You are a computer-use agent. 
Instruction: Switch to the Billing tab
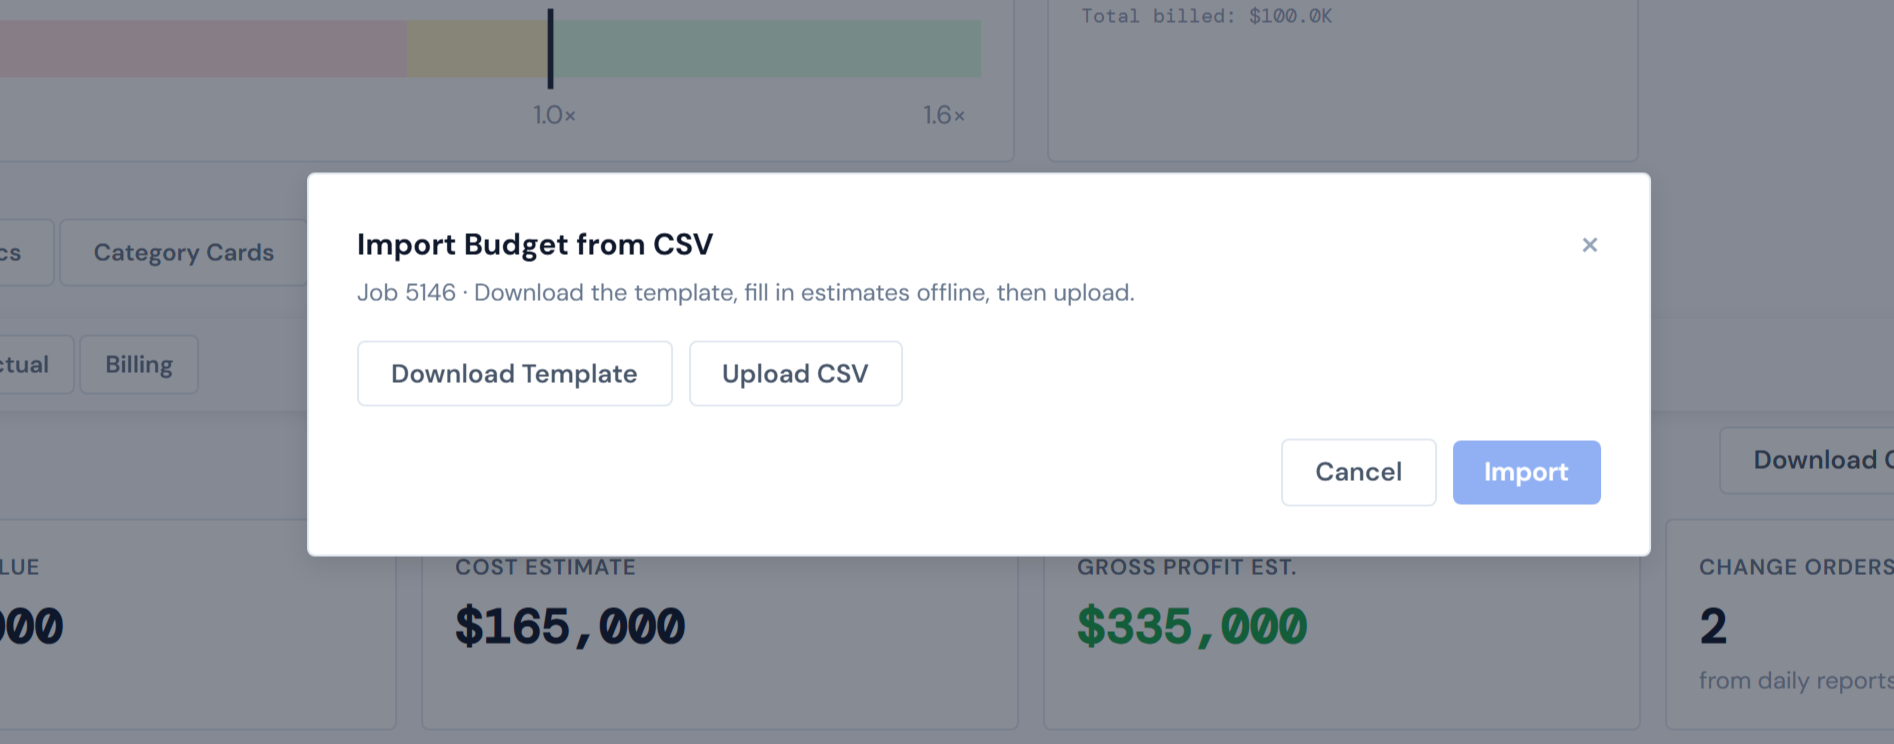[x=139, y=364]
